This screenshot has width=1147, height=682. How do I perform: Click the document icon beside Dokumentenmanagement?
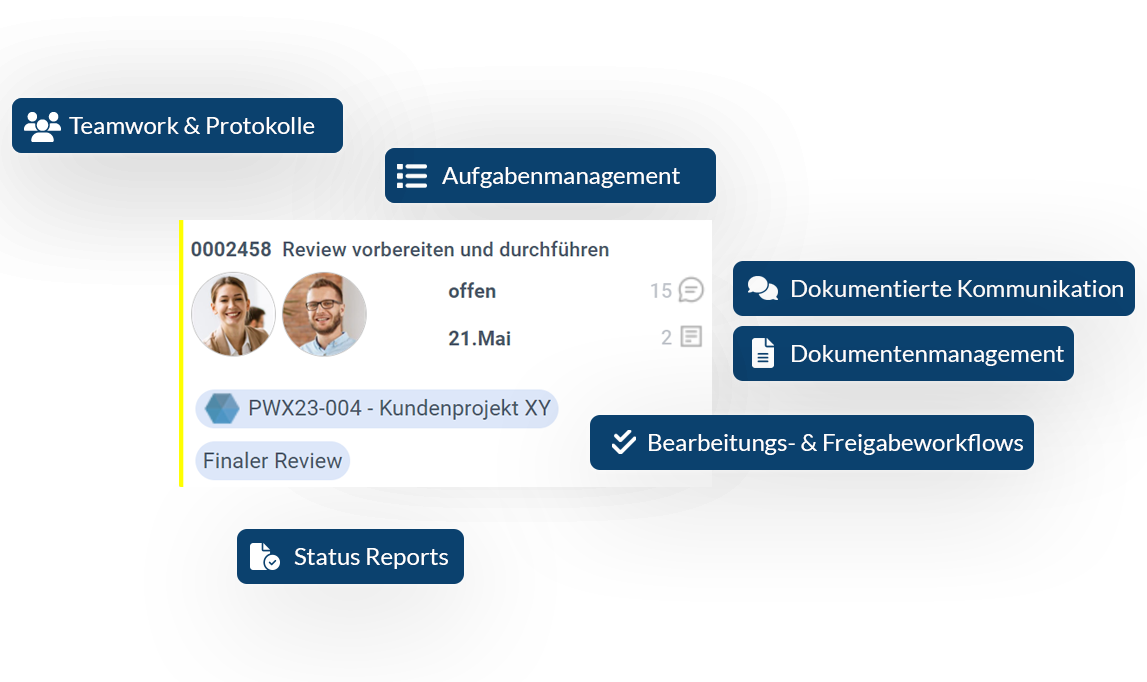pyautogui.click(x=763, y=353)
